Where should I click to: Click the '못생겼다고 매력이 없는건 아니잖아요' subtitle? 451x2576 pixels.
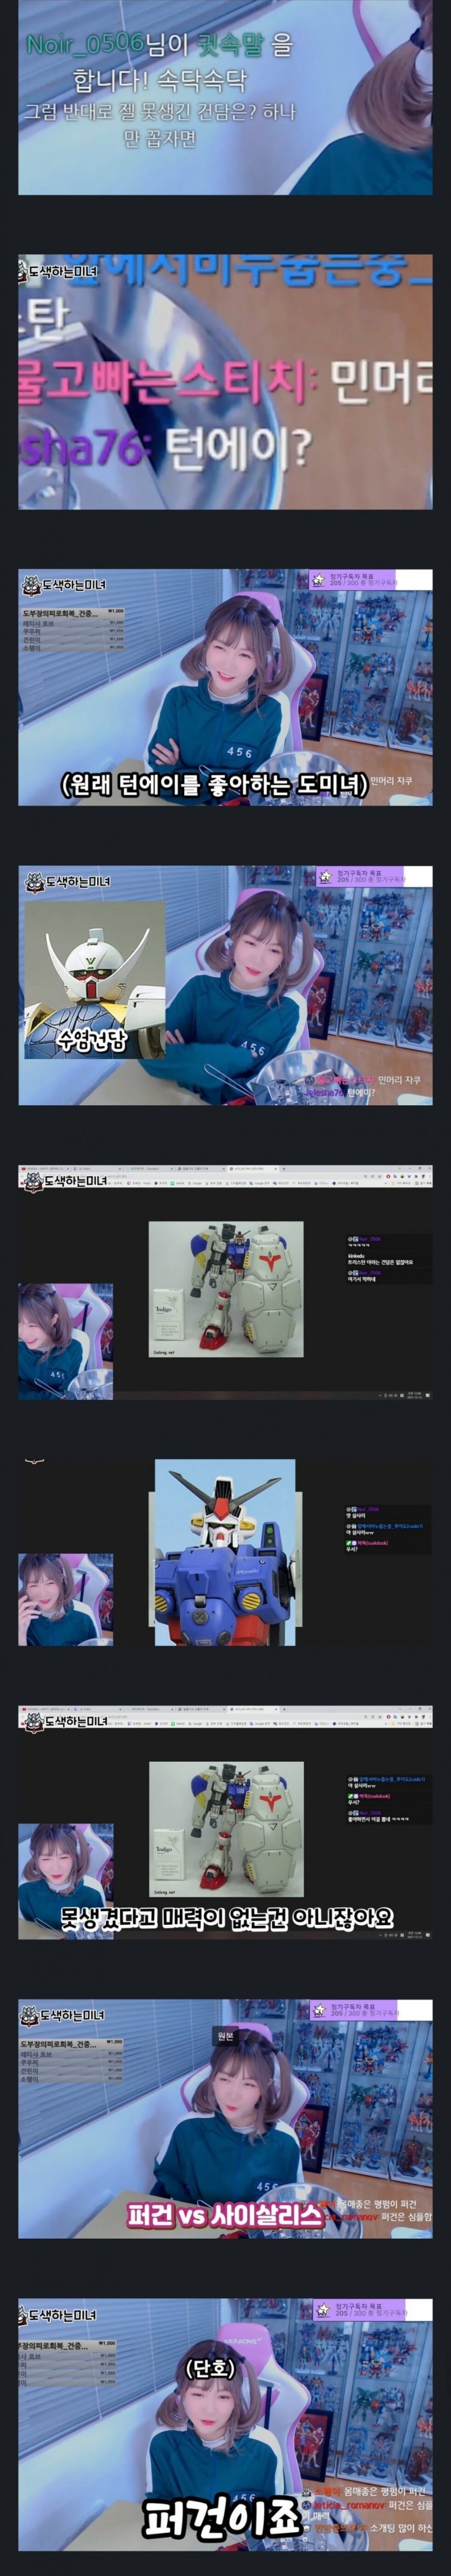point(226,1917)
